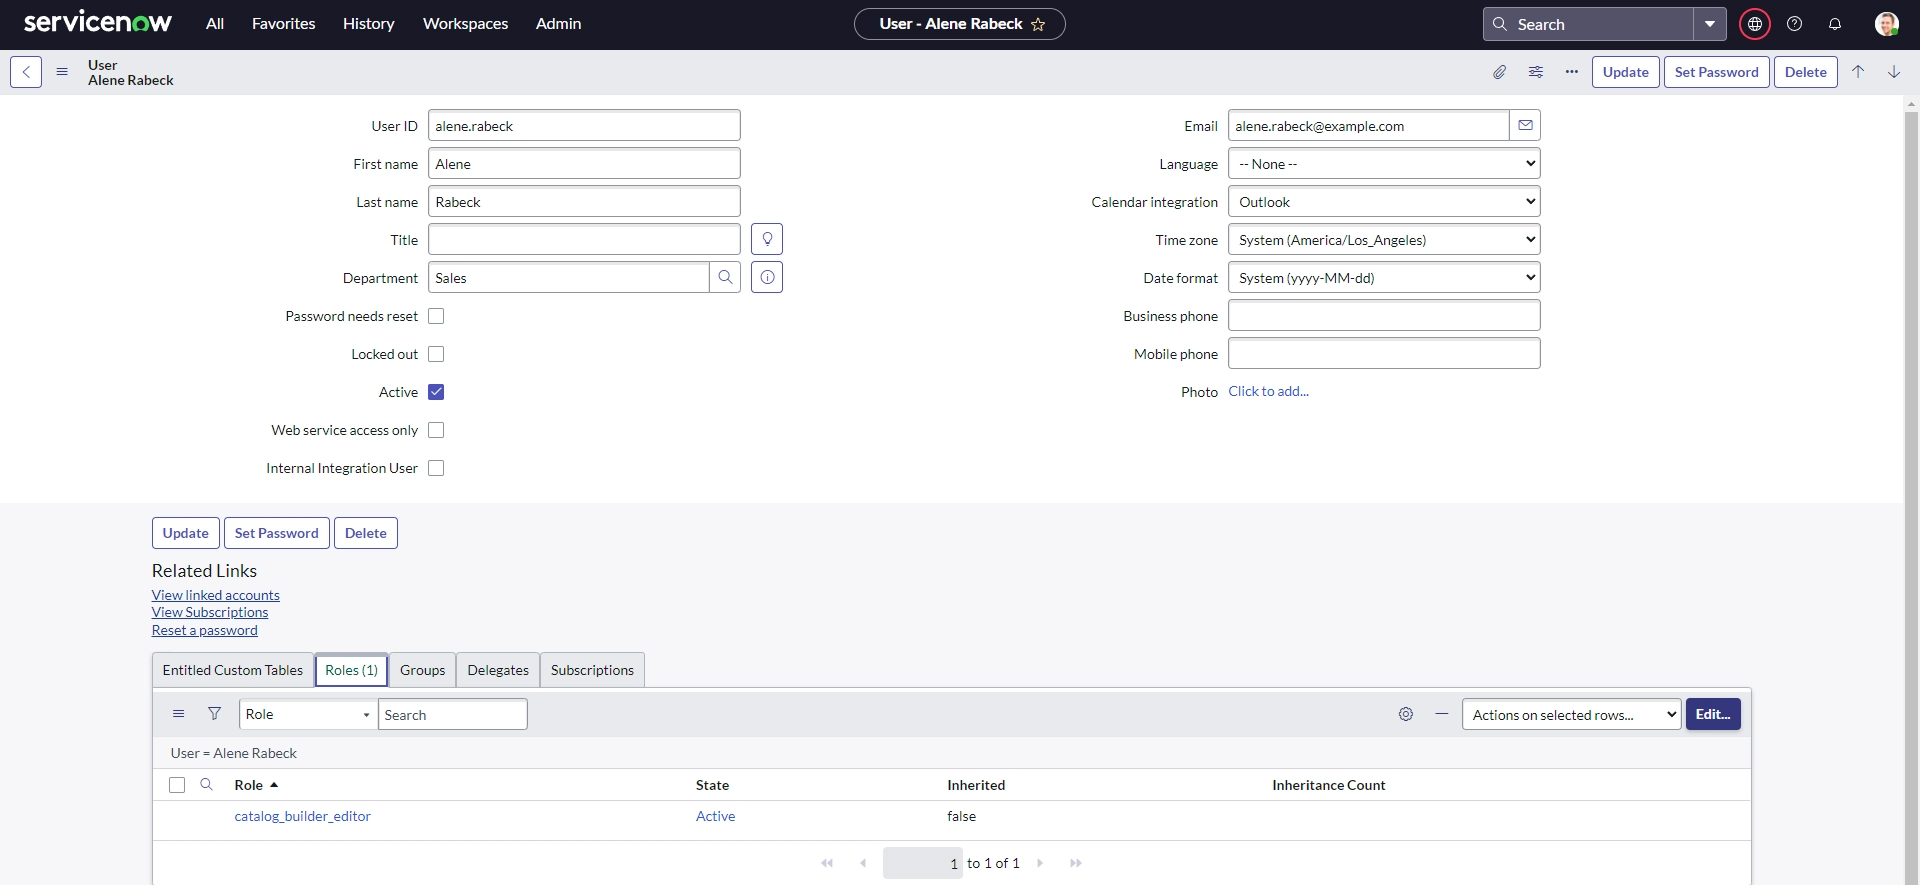Enable the Locked out checkbox
The image size is (1920, 885).
436,354
